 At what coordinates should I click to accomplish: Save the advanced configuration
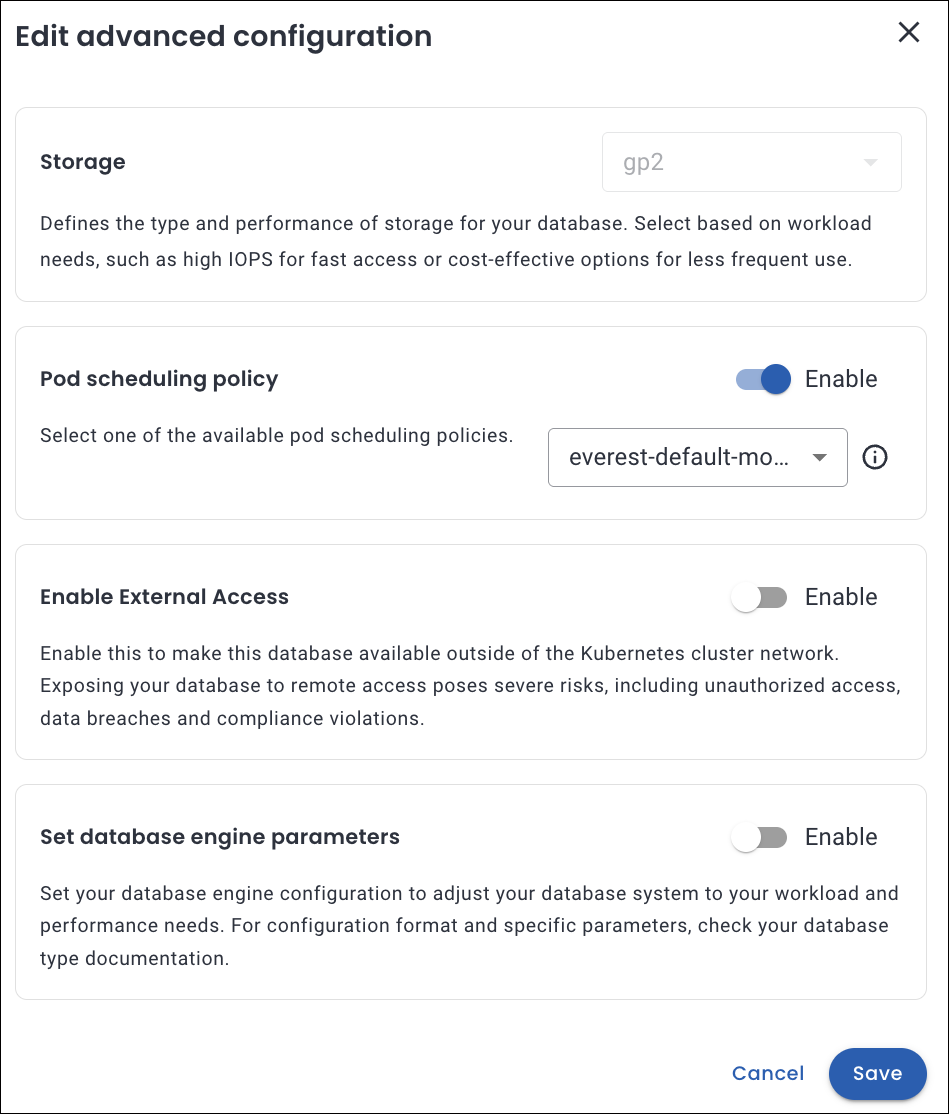[x=877, y=1073]
